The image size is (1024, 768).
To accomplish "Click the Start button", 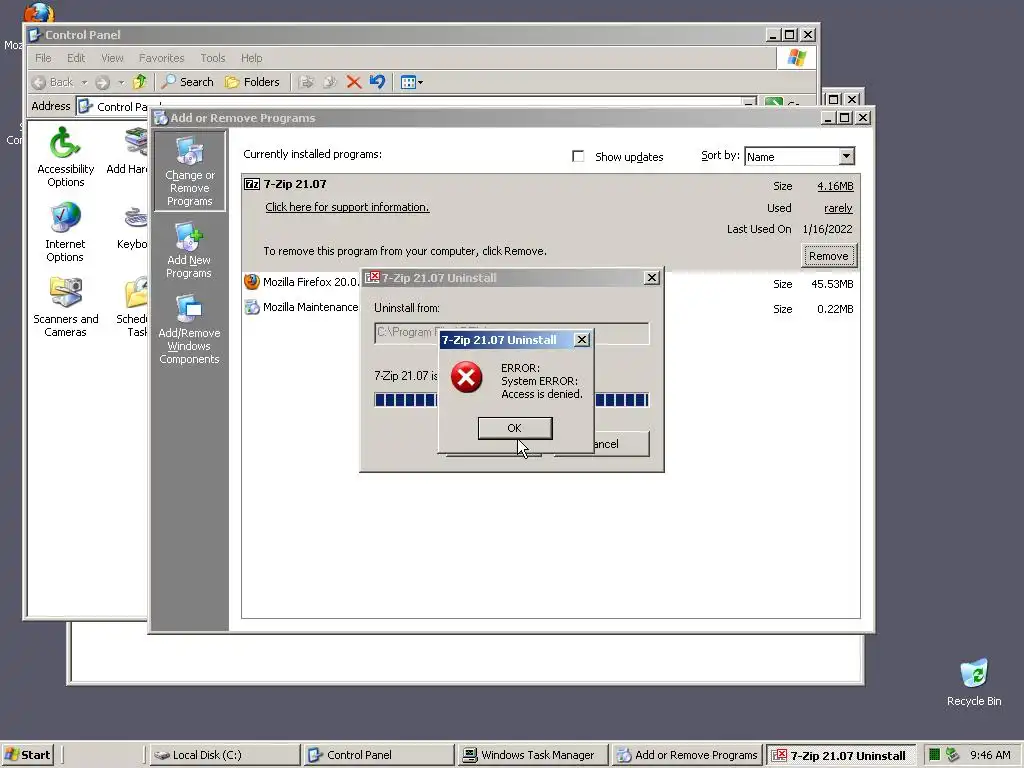I will 27,755.
